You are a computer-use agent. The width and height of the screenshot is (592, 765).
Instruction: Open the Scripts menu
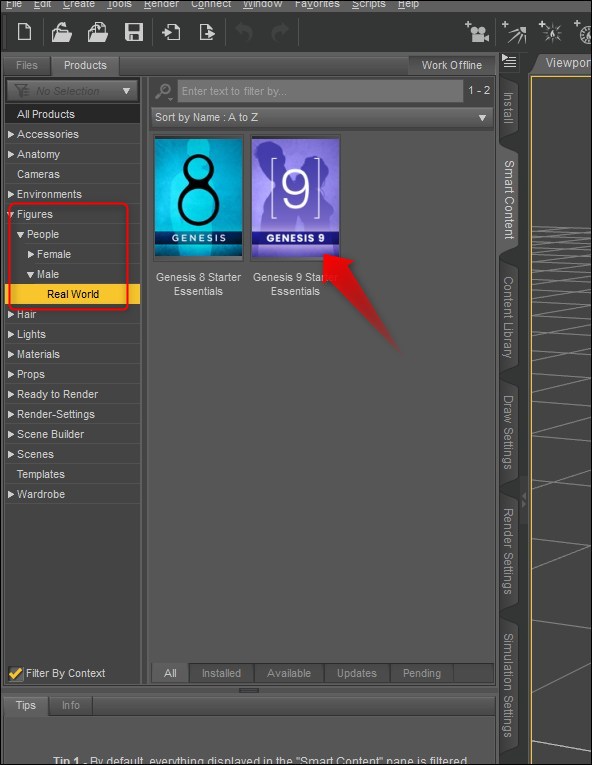pyautogui.click(x=369, y=4)
